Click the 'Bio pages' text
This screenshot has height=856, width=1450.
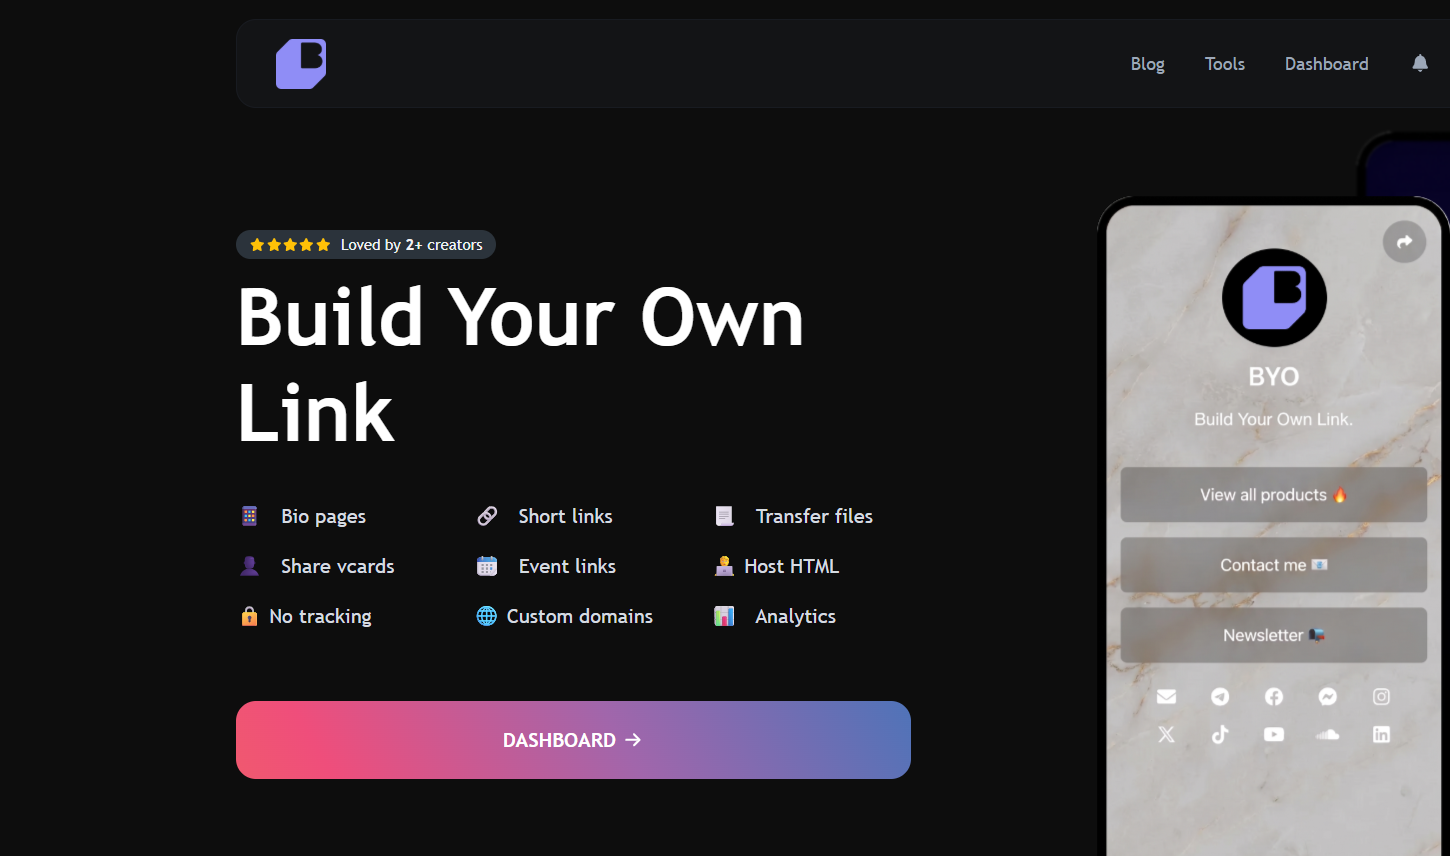point(323,517)
